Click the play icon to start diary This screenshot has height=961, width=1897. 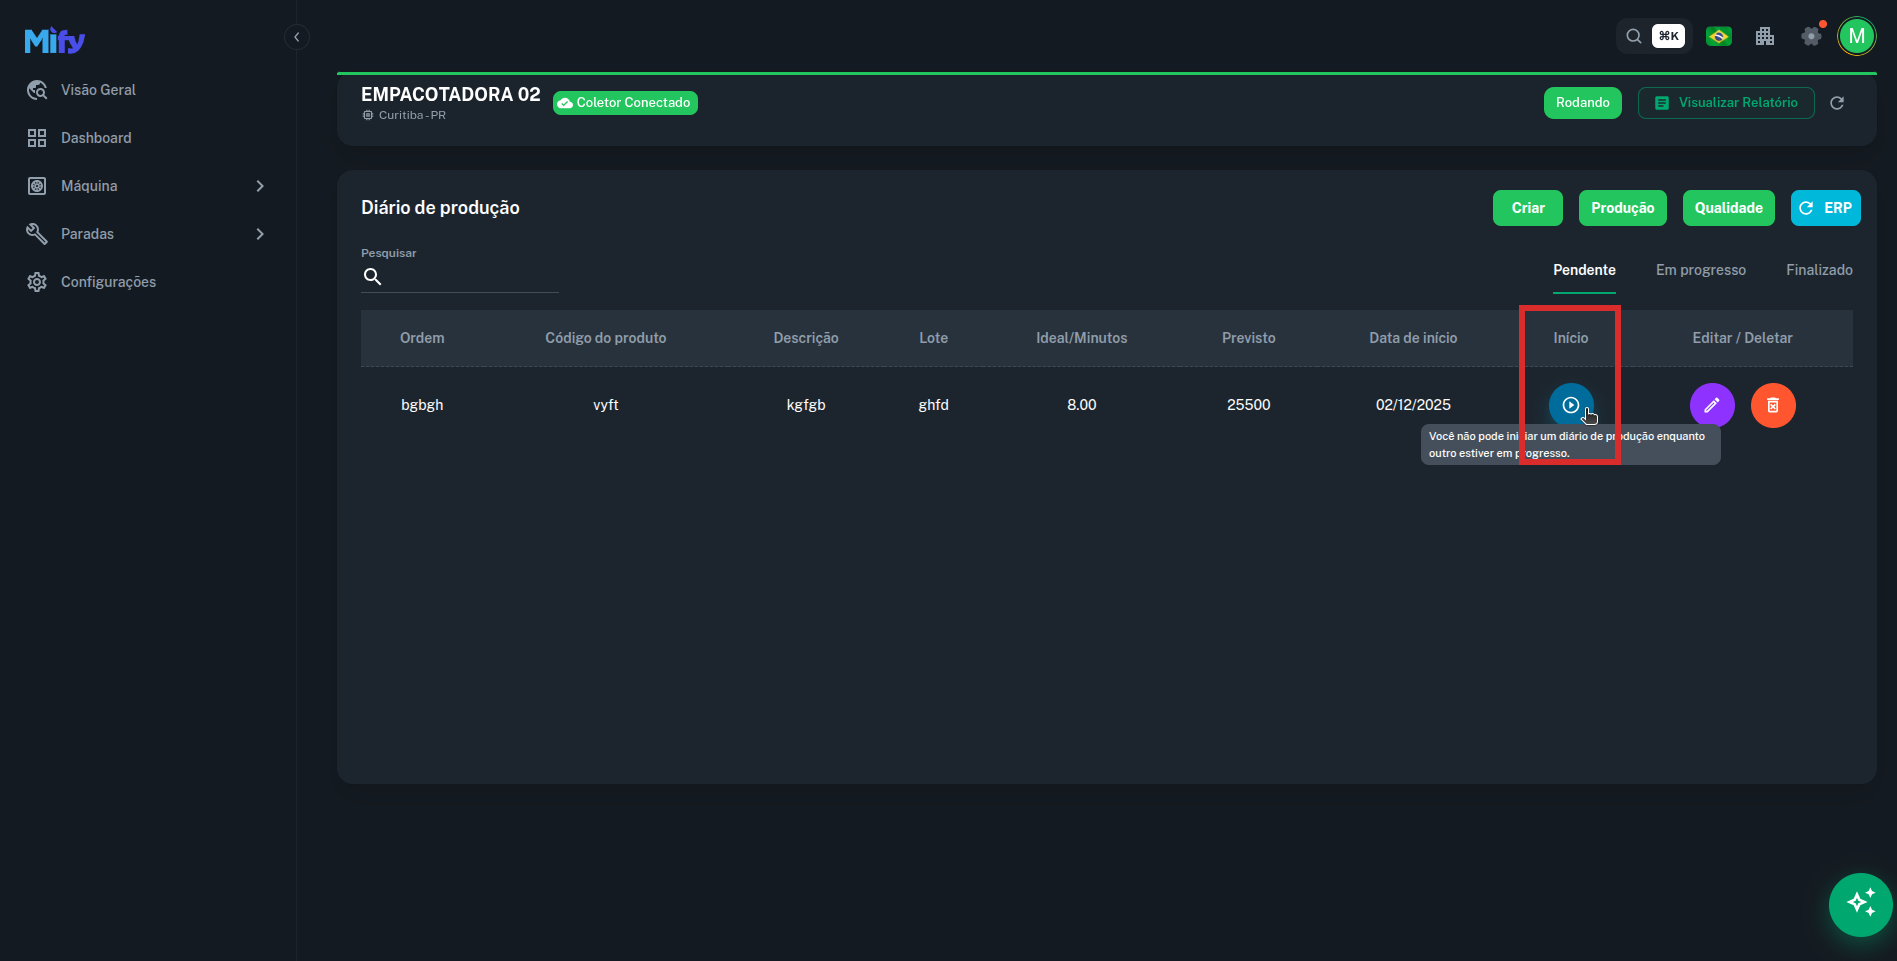click(1570, 405)
